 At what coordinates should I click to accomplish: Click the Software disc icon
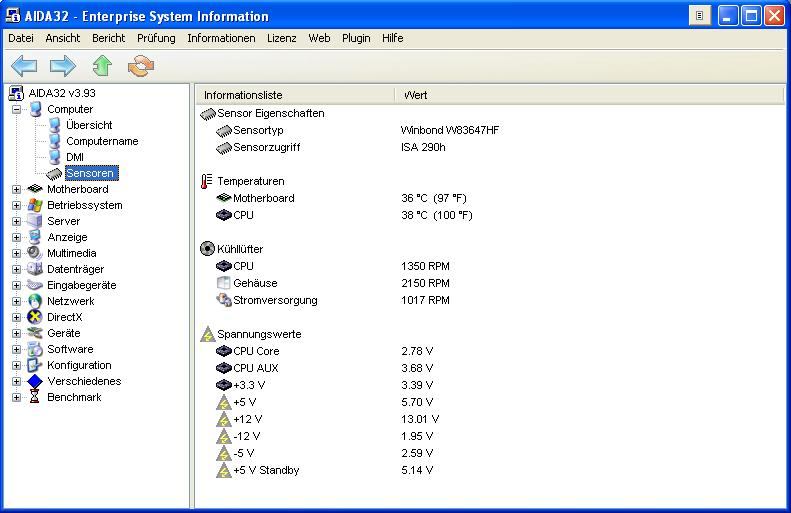pyautogui.click(x=35, y=349)
